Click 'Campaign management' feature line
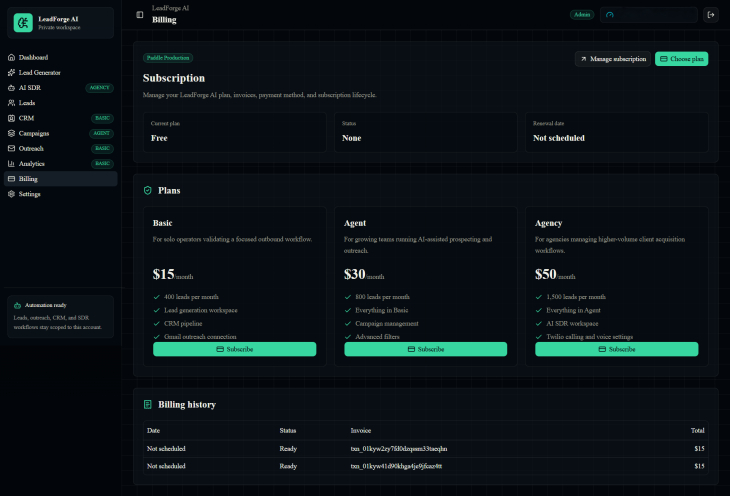730x496 pixels. click(x=387, y=324)
